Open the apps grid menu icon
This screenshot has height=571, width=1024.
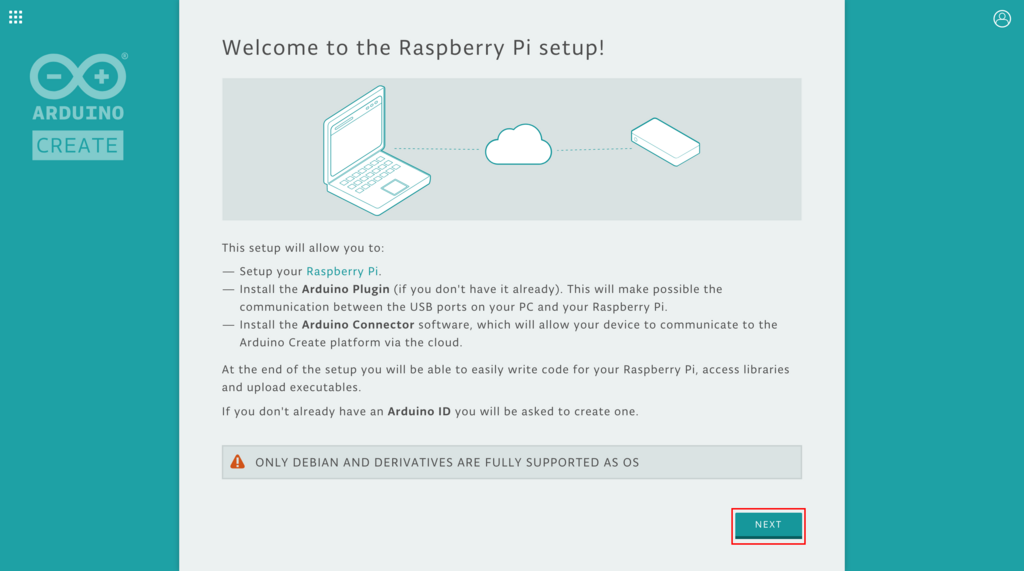(15, 17)
